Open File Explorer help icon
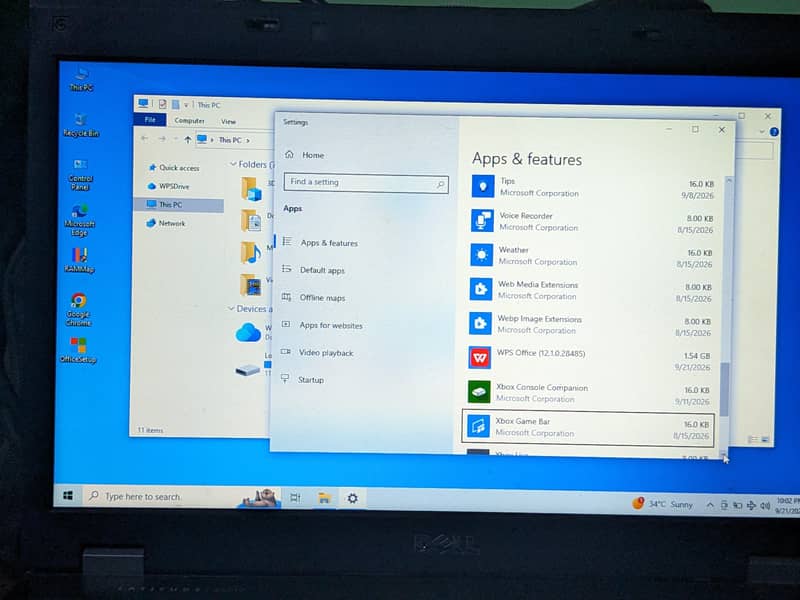The height and width of the screenshot is (600, 800). (x=774, y=132)
